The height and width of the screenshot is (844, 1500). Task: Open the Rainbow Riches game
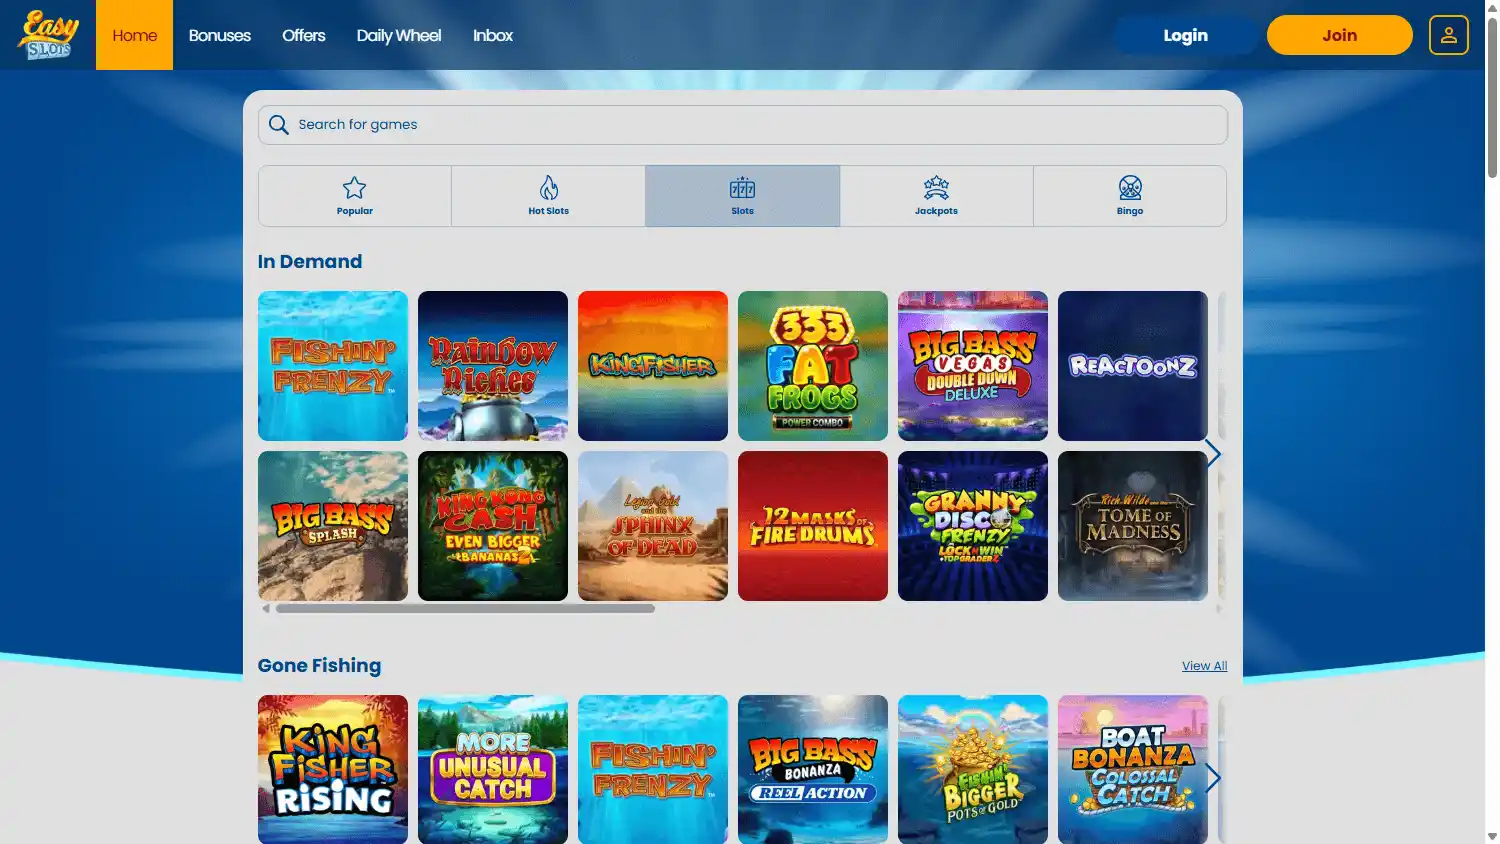coord(493,366)
